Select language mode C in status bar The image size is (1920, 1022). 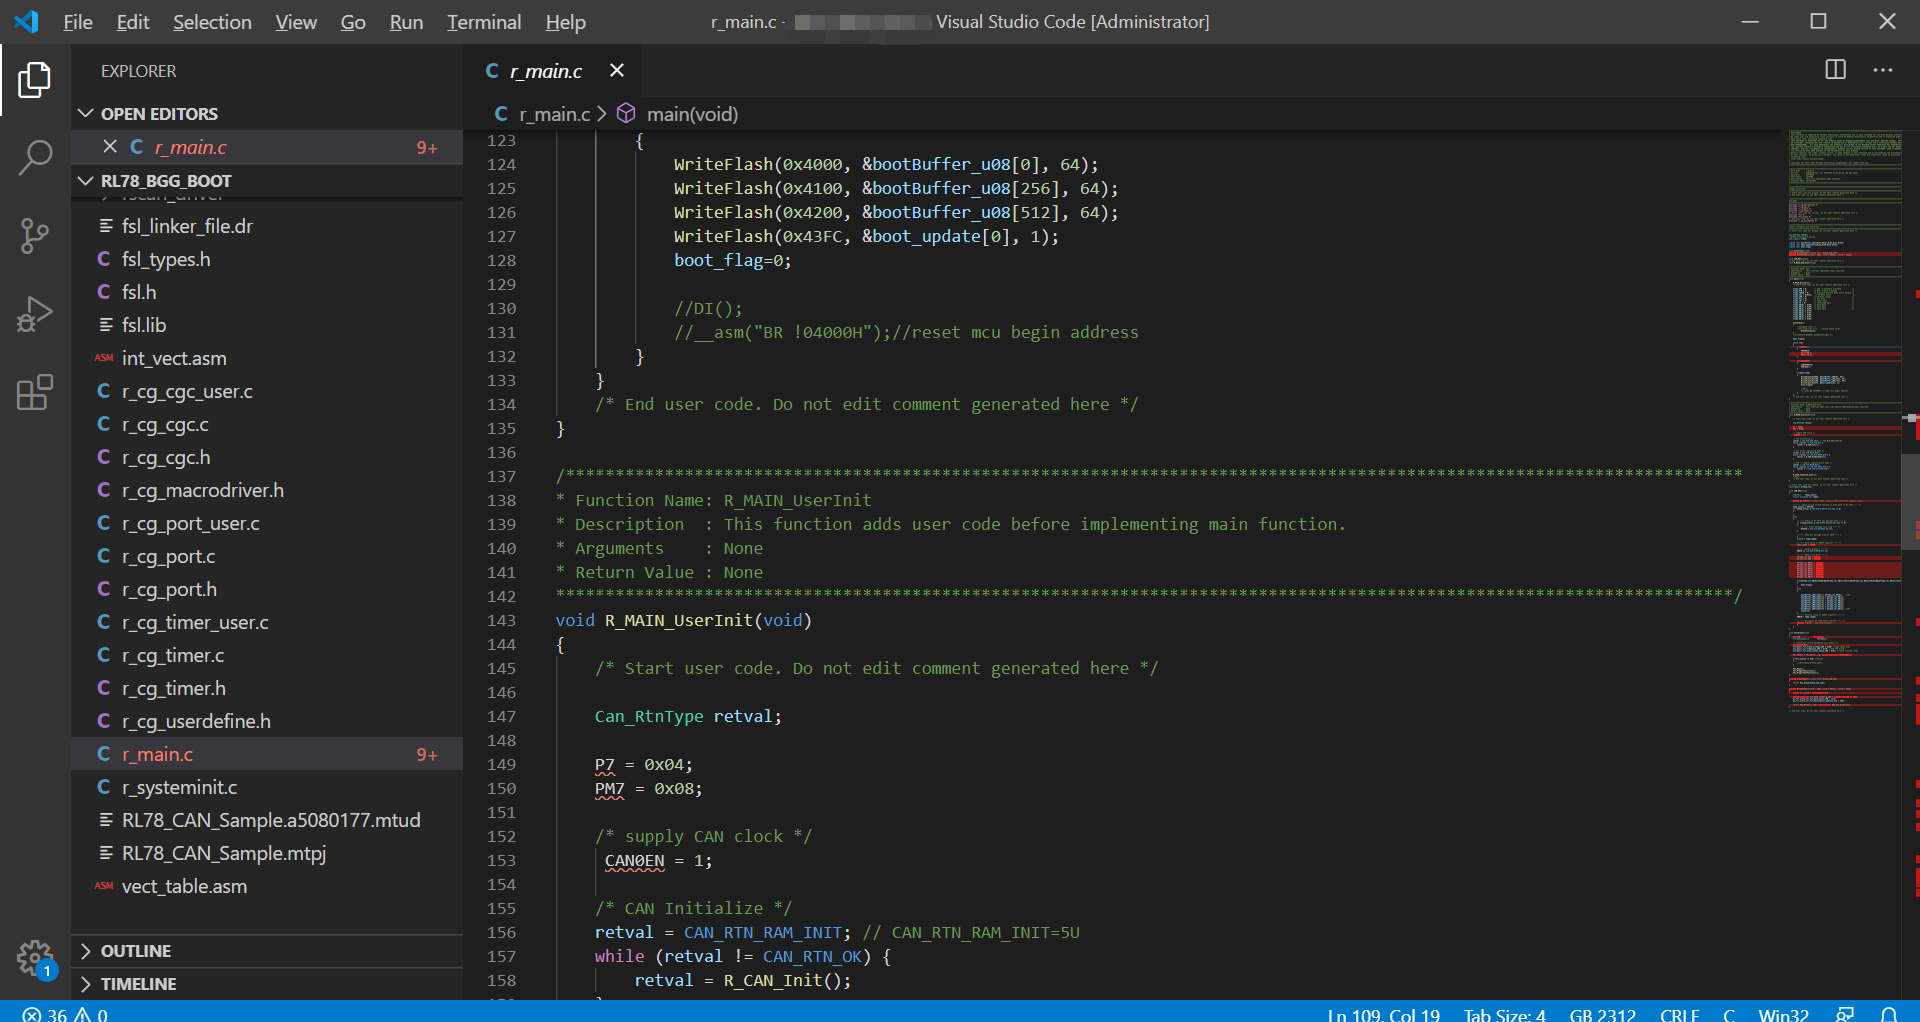coord(1728,1014)
